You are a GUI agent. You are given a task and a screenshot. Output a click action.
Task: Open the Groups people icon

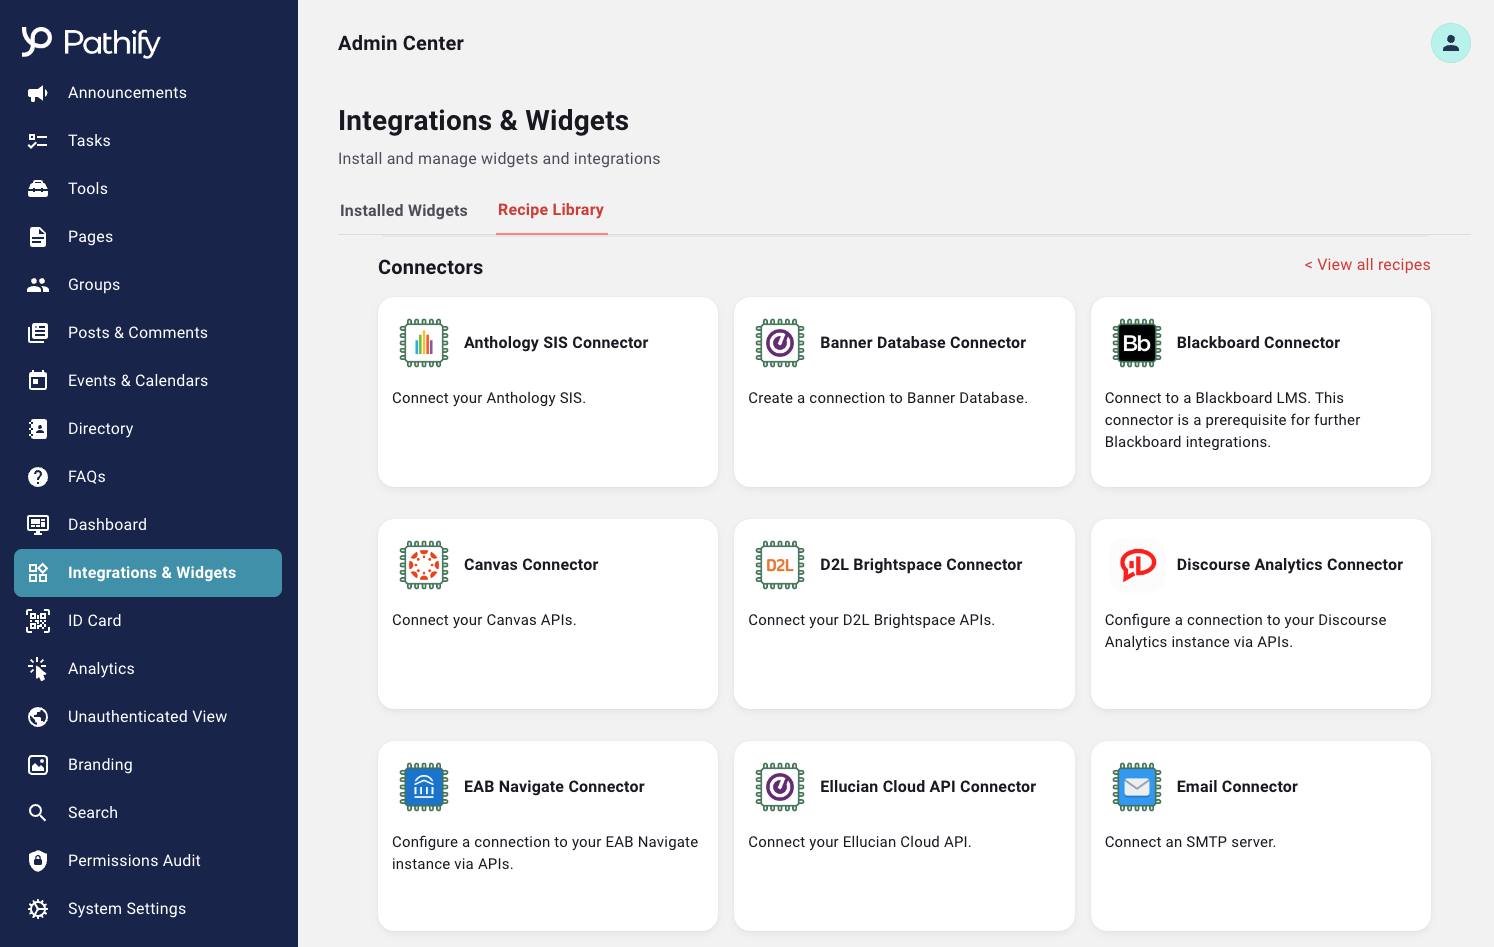(x=38, y=285)
